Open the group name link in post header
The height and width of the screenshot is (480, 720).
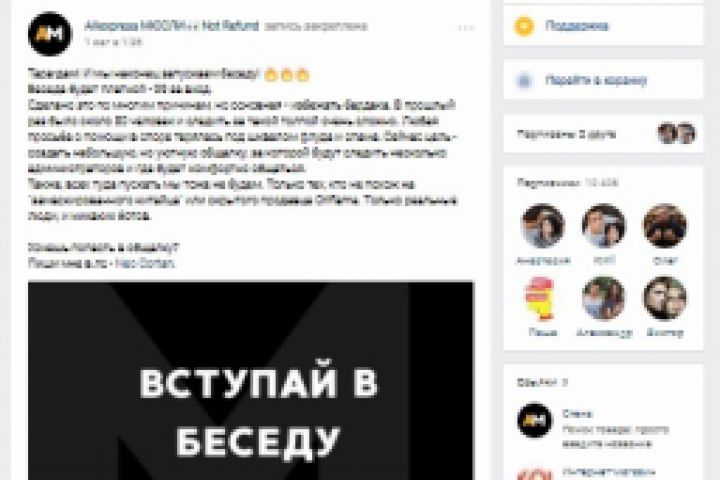[172, 26]
